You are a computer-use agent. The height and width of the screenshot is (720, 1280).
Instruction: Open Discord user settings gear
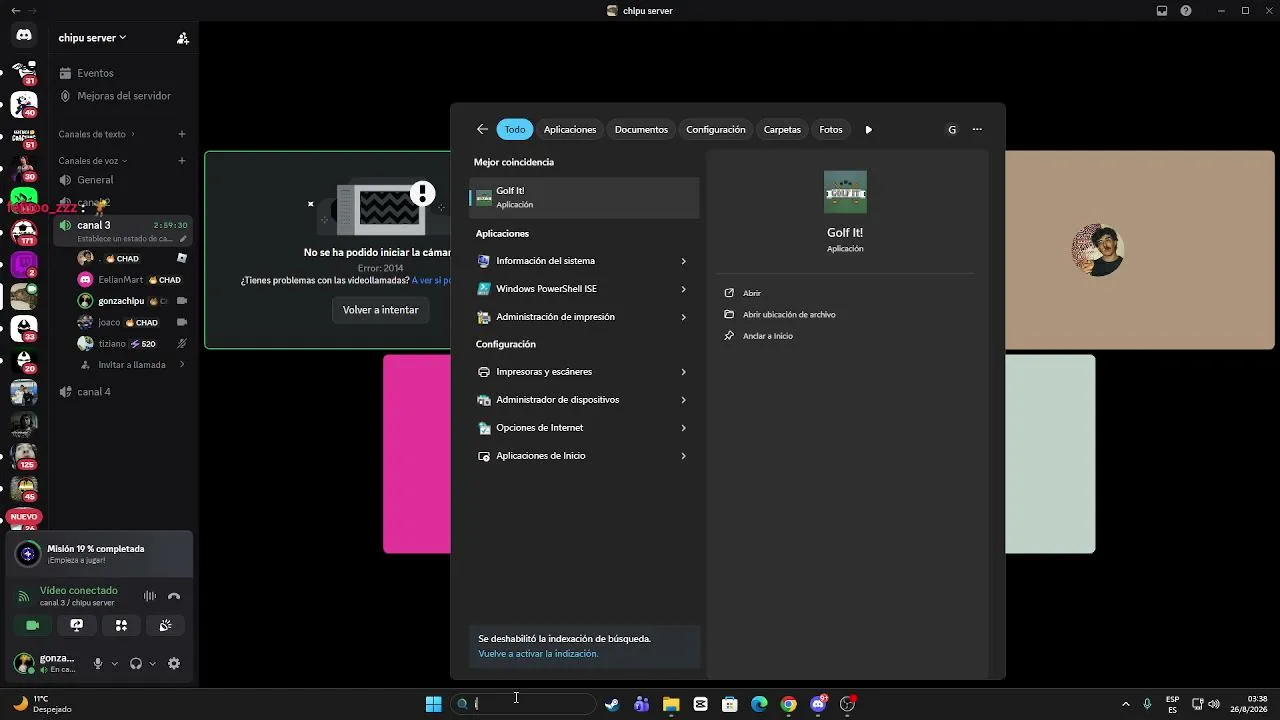[x=174, y=663]
